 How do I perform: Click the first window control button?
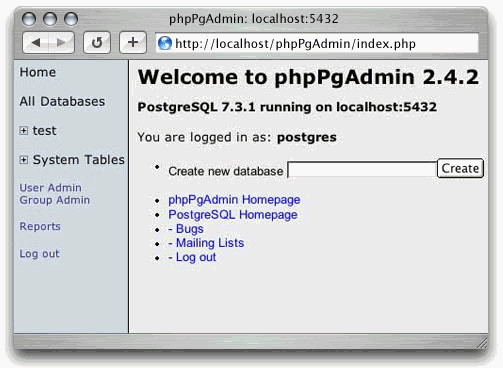click(x=29, y=19)
